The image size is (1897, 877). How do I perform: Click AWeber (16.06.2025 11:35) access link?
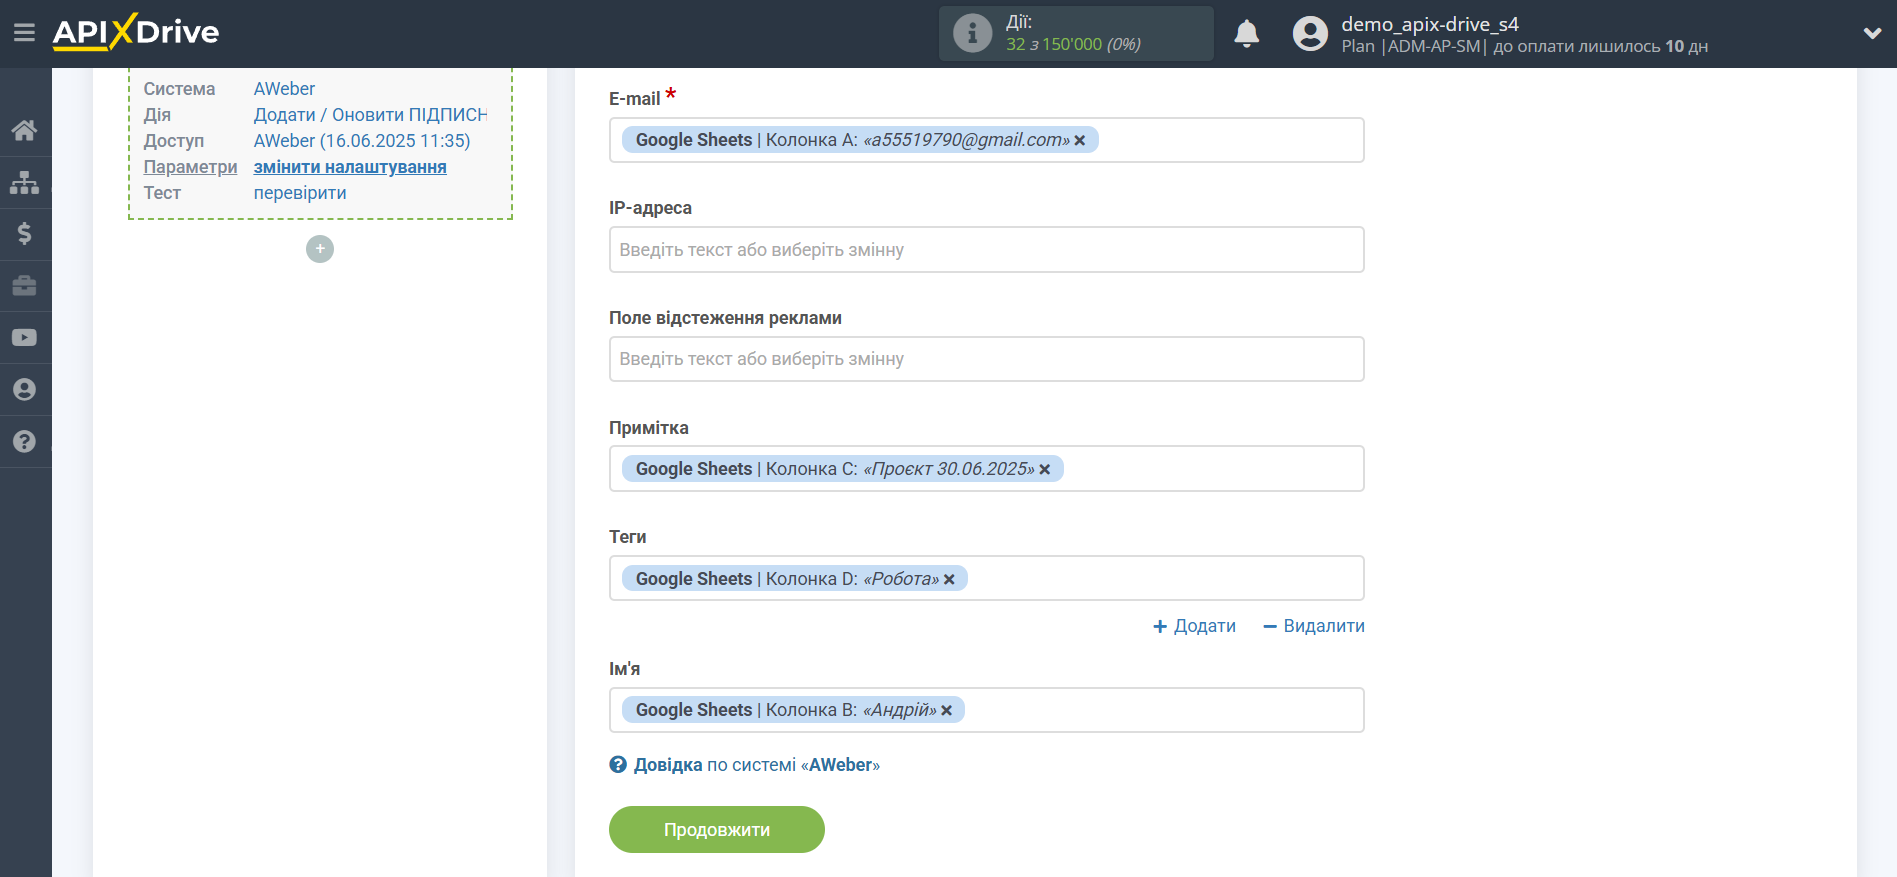tap(362, 141)
